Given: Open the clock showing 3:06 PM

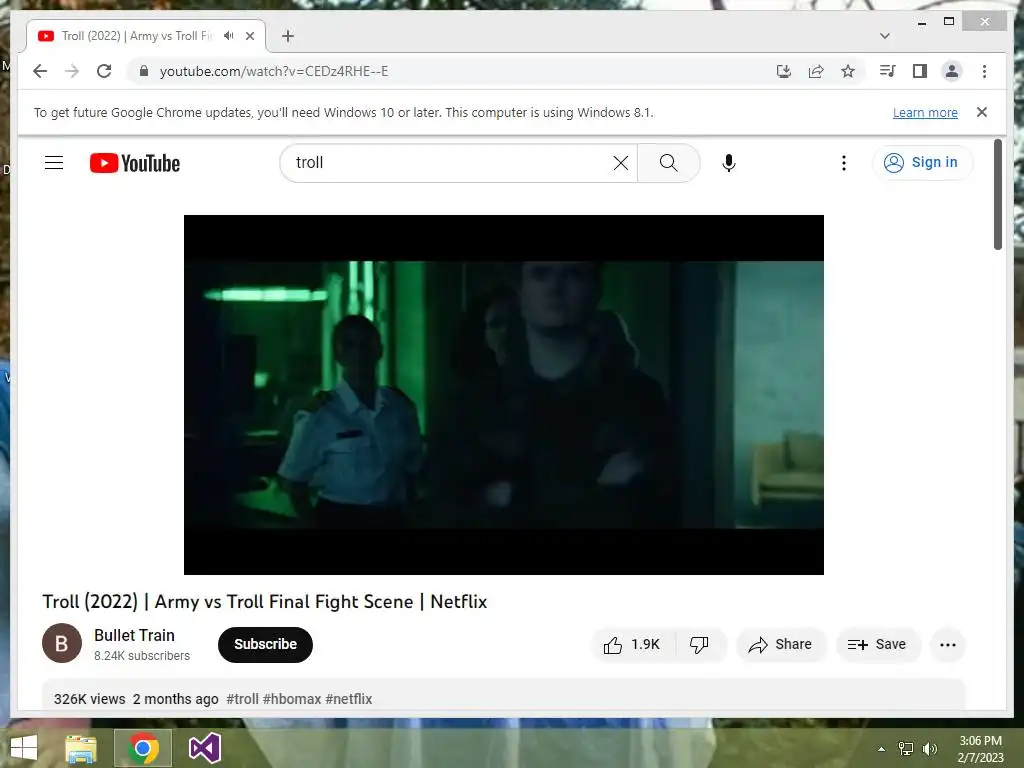Looking at the screenshot, I should point(980,749).
